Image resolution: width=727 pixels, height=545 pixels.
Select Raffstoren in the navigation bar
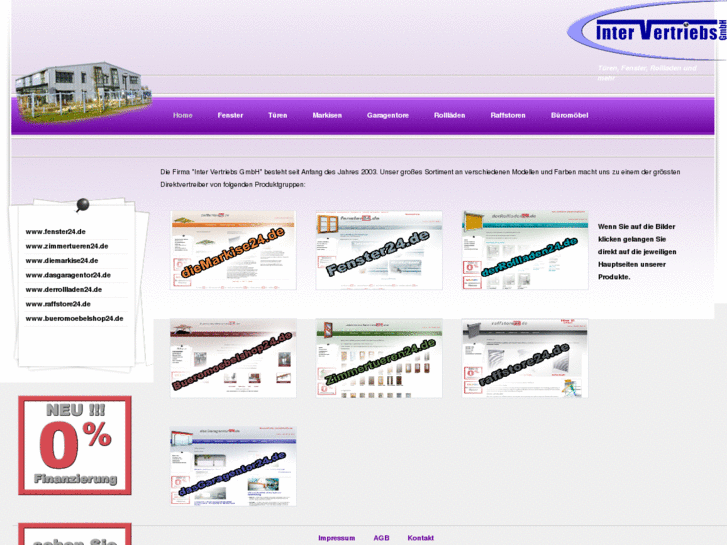tap(508, 115)
